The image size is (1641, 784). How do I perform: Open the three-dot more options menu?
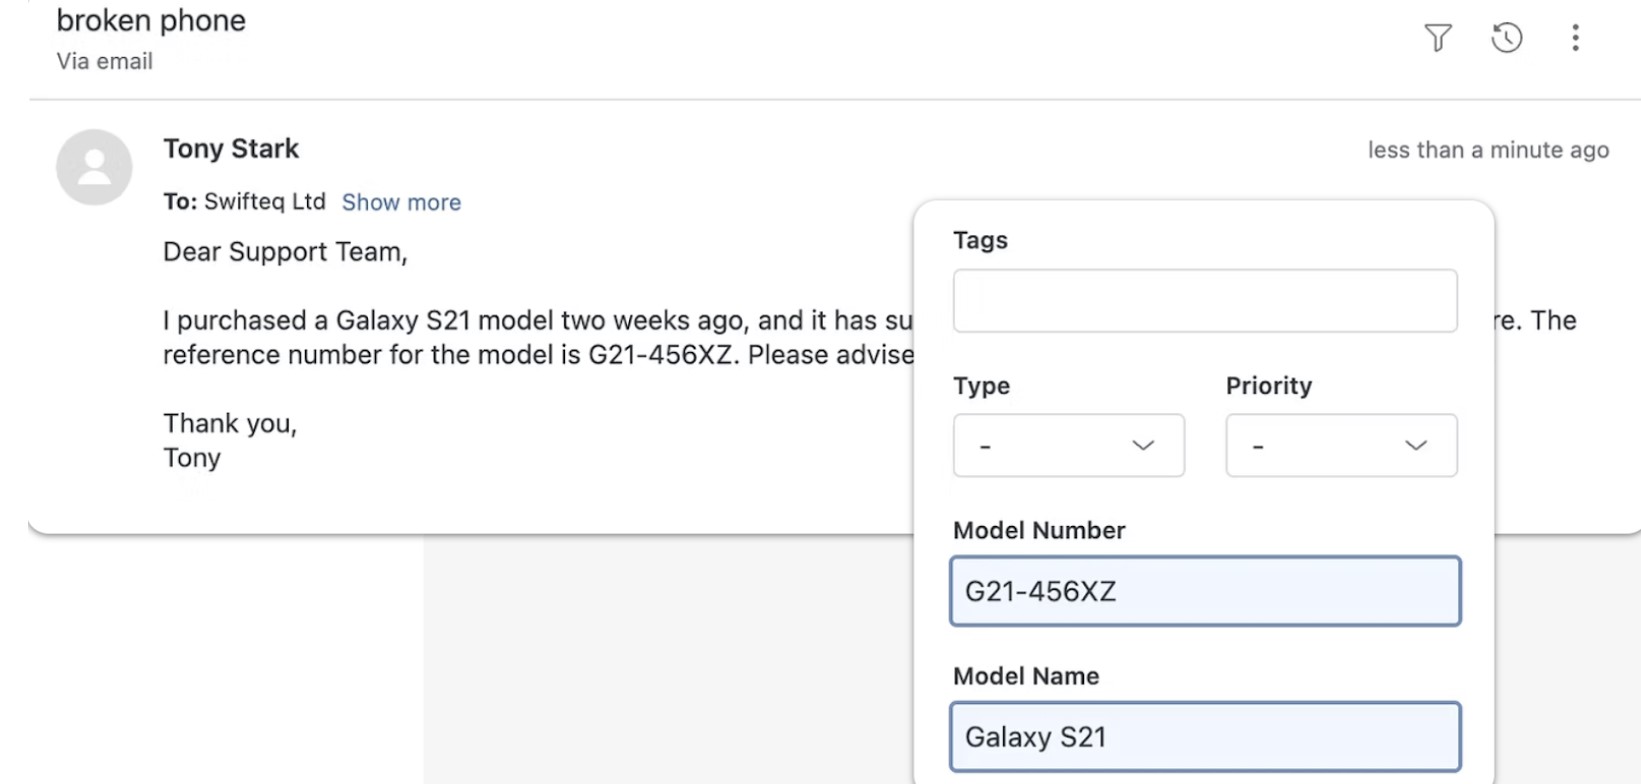point(1575,38)
